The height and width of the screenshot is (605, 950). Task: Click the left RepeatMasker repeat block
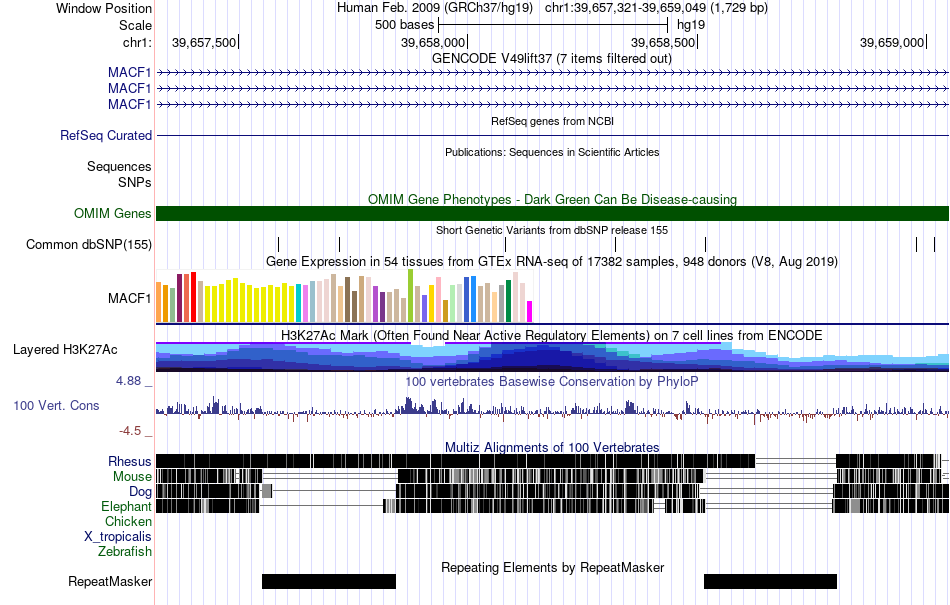coord(329,581)
